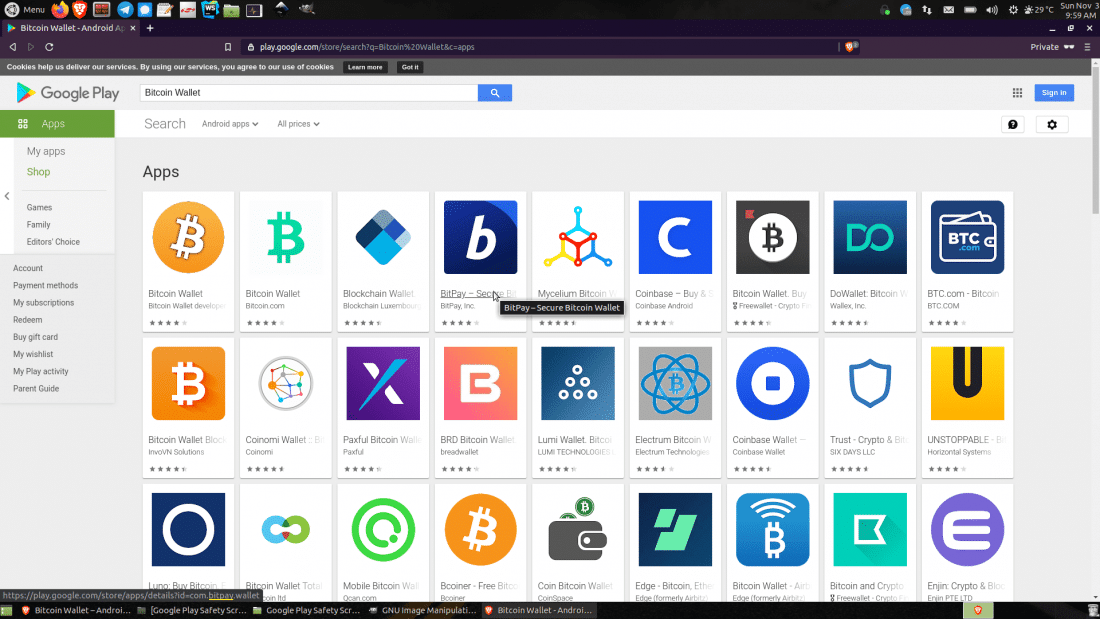The image size is (1100, 619).
Task: Click the Sign in button
Action: pyautogui.click(x=1054, y=93)
